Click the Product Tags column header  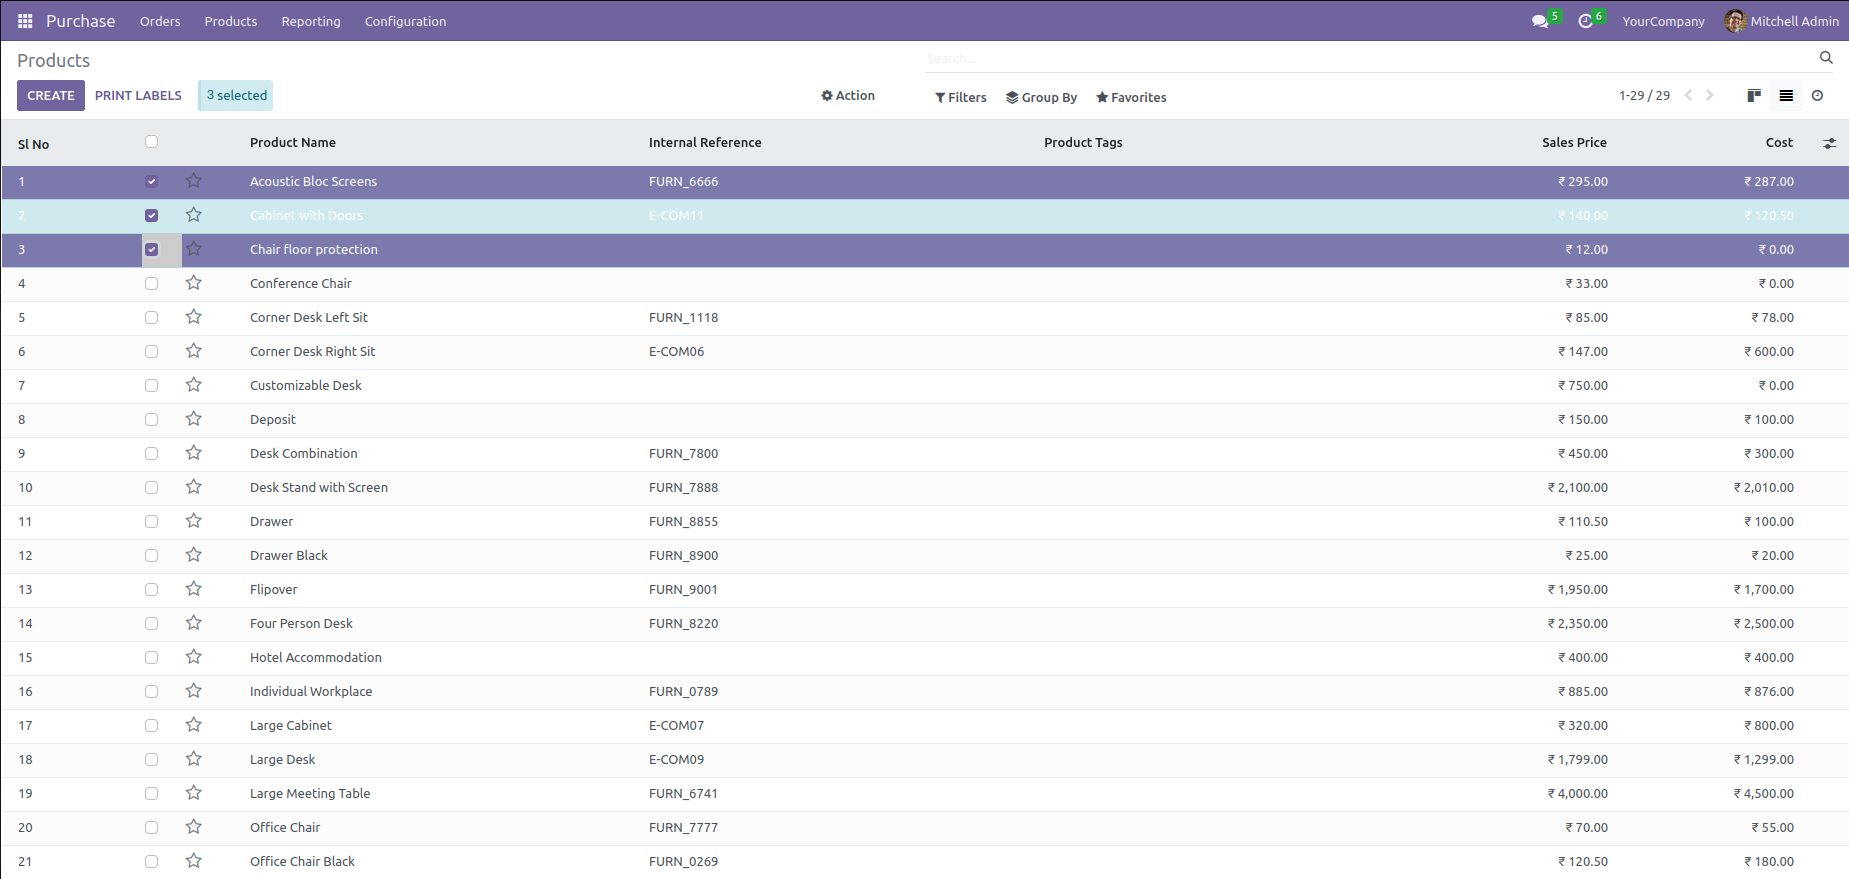tap(1083, 143)
